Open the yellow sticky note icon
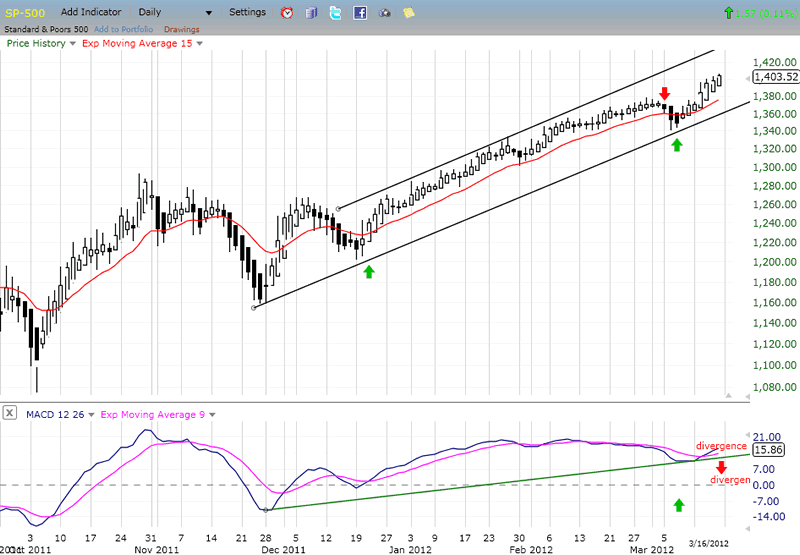The height and width of the screenshot is (555, 800). (x=409, y=13)
